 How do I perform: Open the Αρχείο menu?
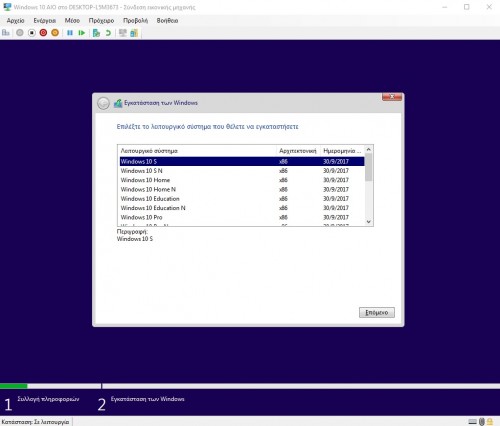(16, 21)
